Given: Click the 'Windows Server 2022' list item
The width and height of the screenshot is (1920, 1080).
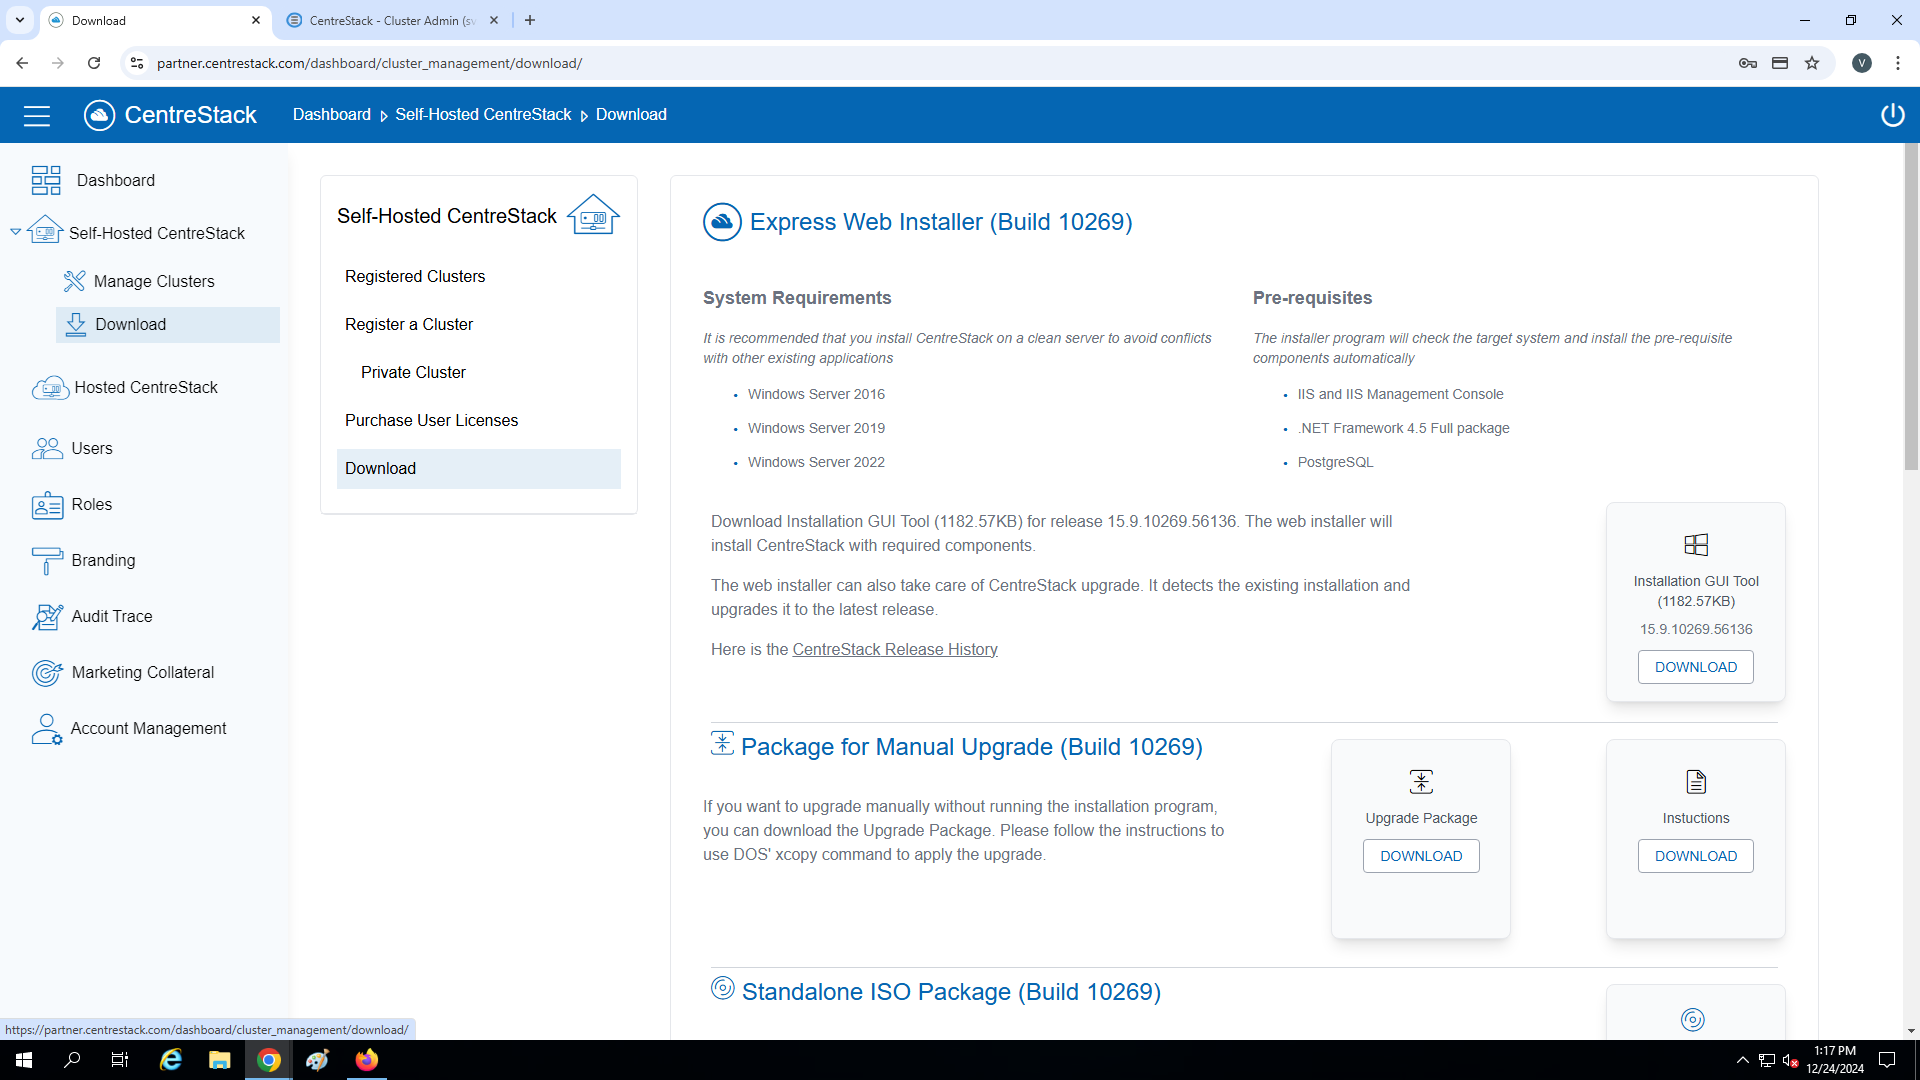Looking at the screenshot, I should click(816, 462).
